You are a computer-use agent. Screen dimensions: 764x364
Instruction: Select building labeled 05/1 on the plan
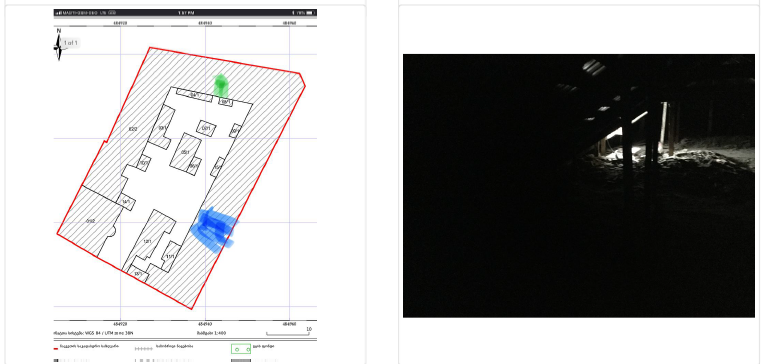tap(185, 152)
